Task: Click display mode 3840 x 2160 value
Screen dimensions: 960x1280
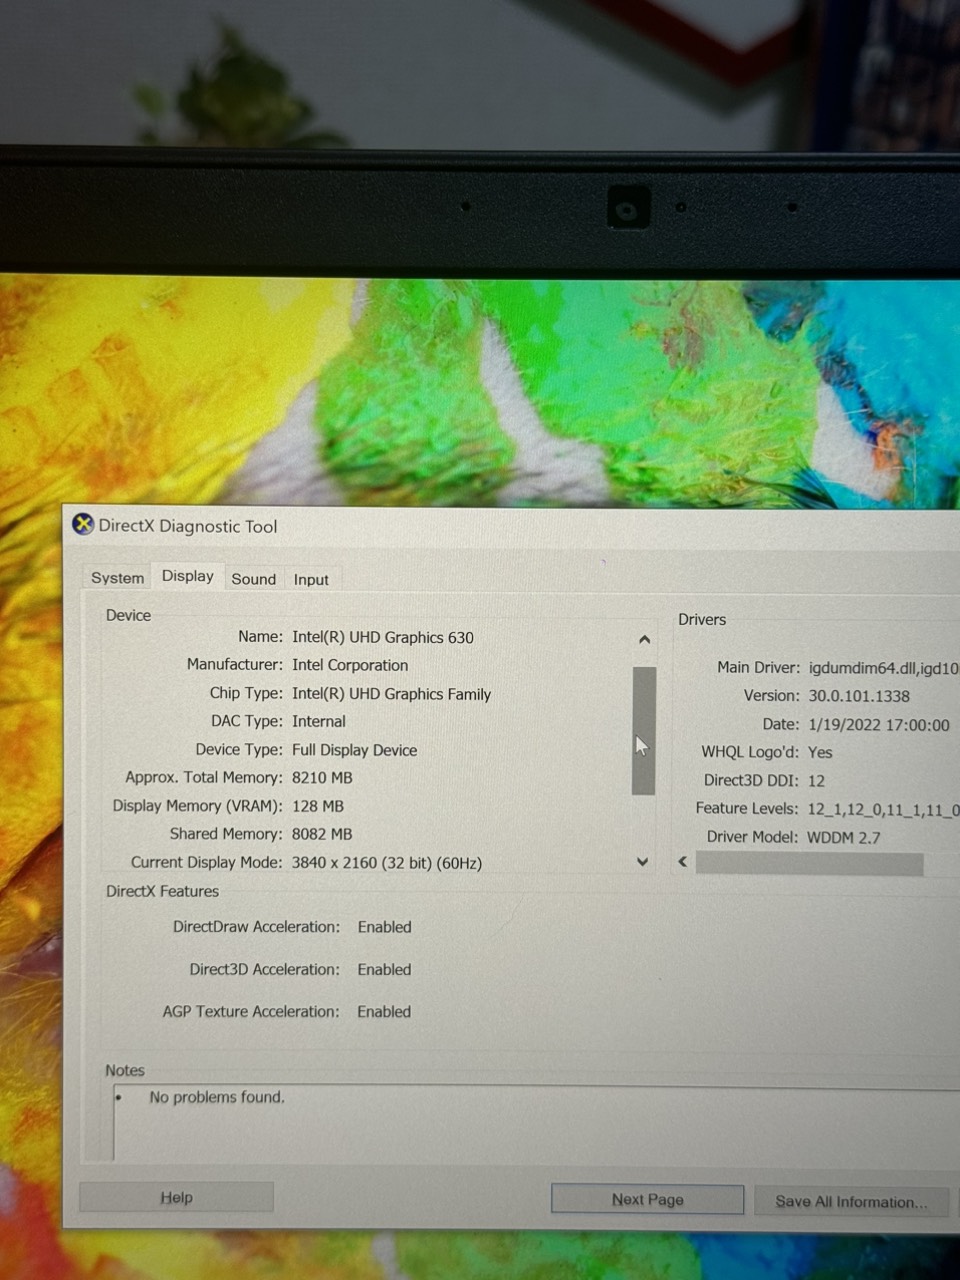Action: 386,862
